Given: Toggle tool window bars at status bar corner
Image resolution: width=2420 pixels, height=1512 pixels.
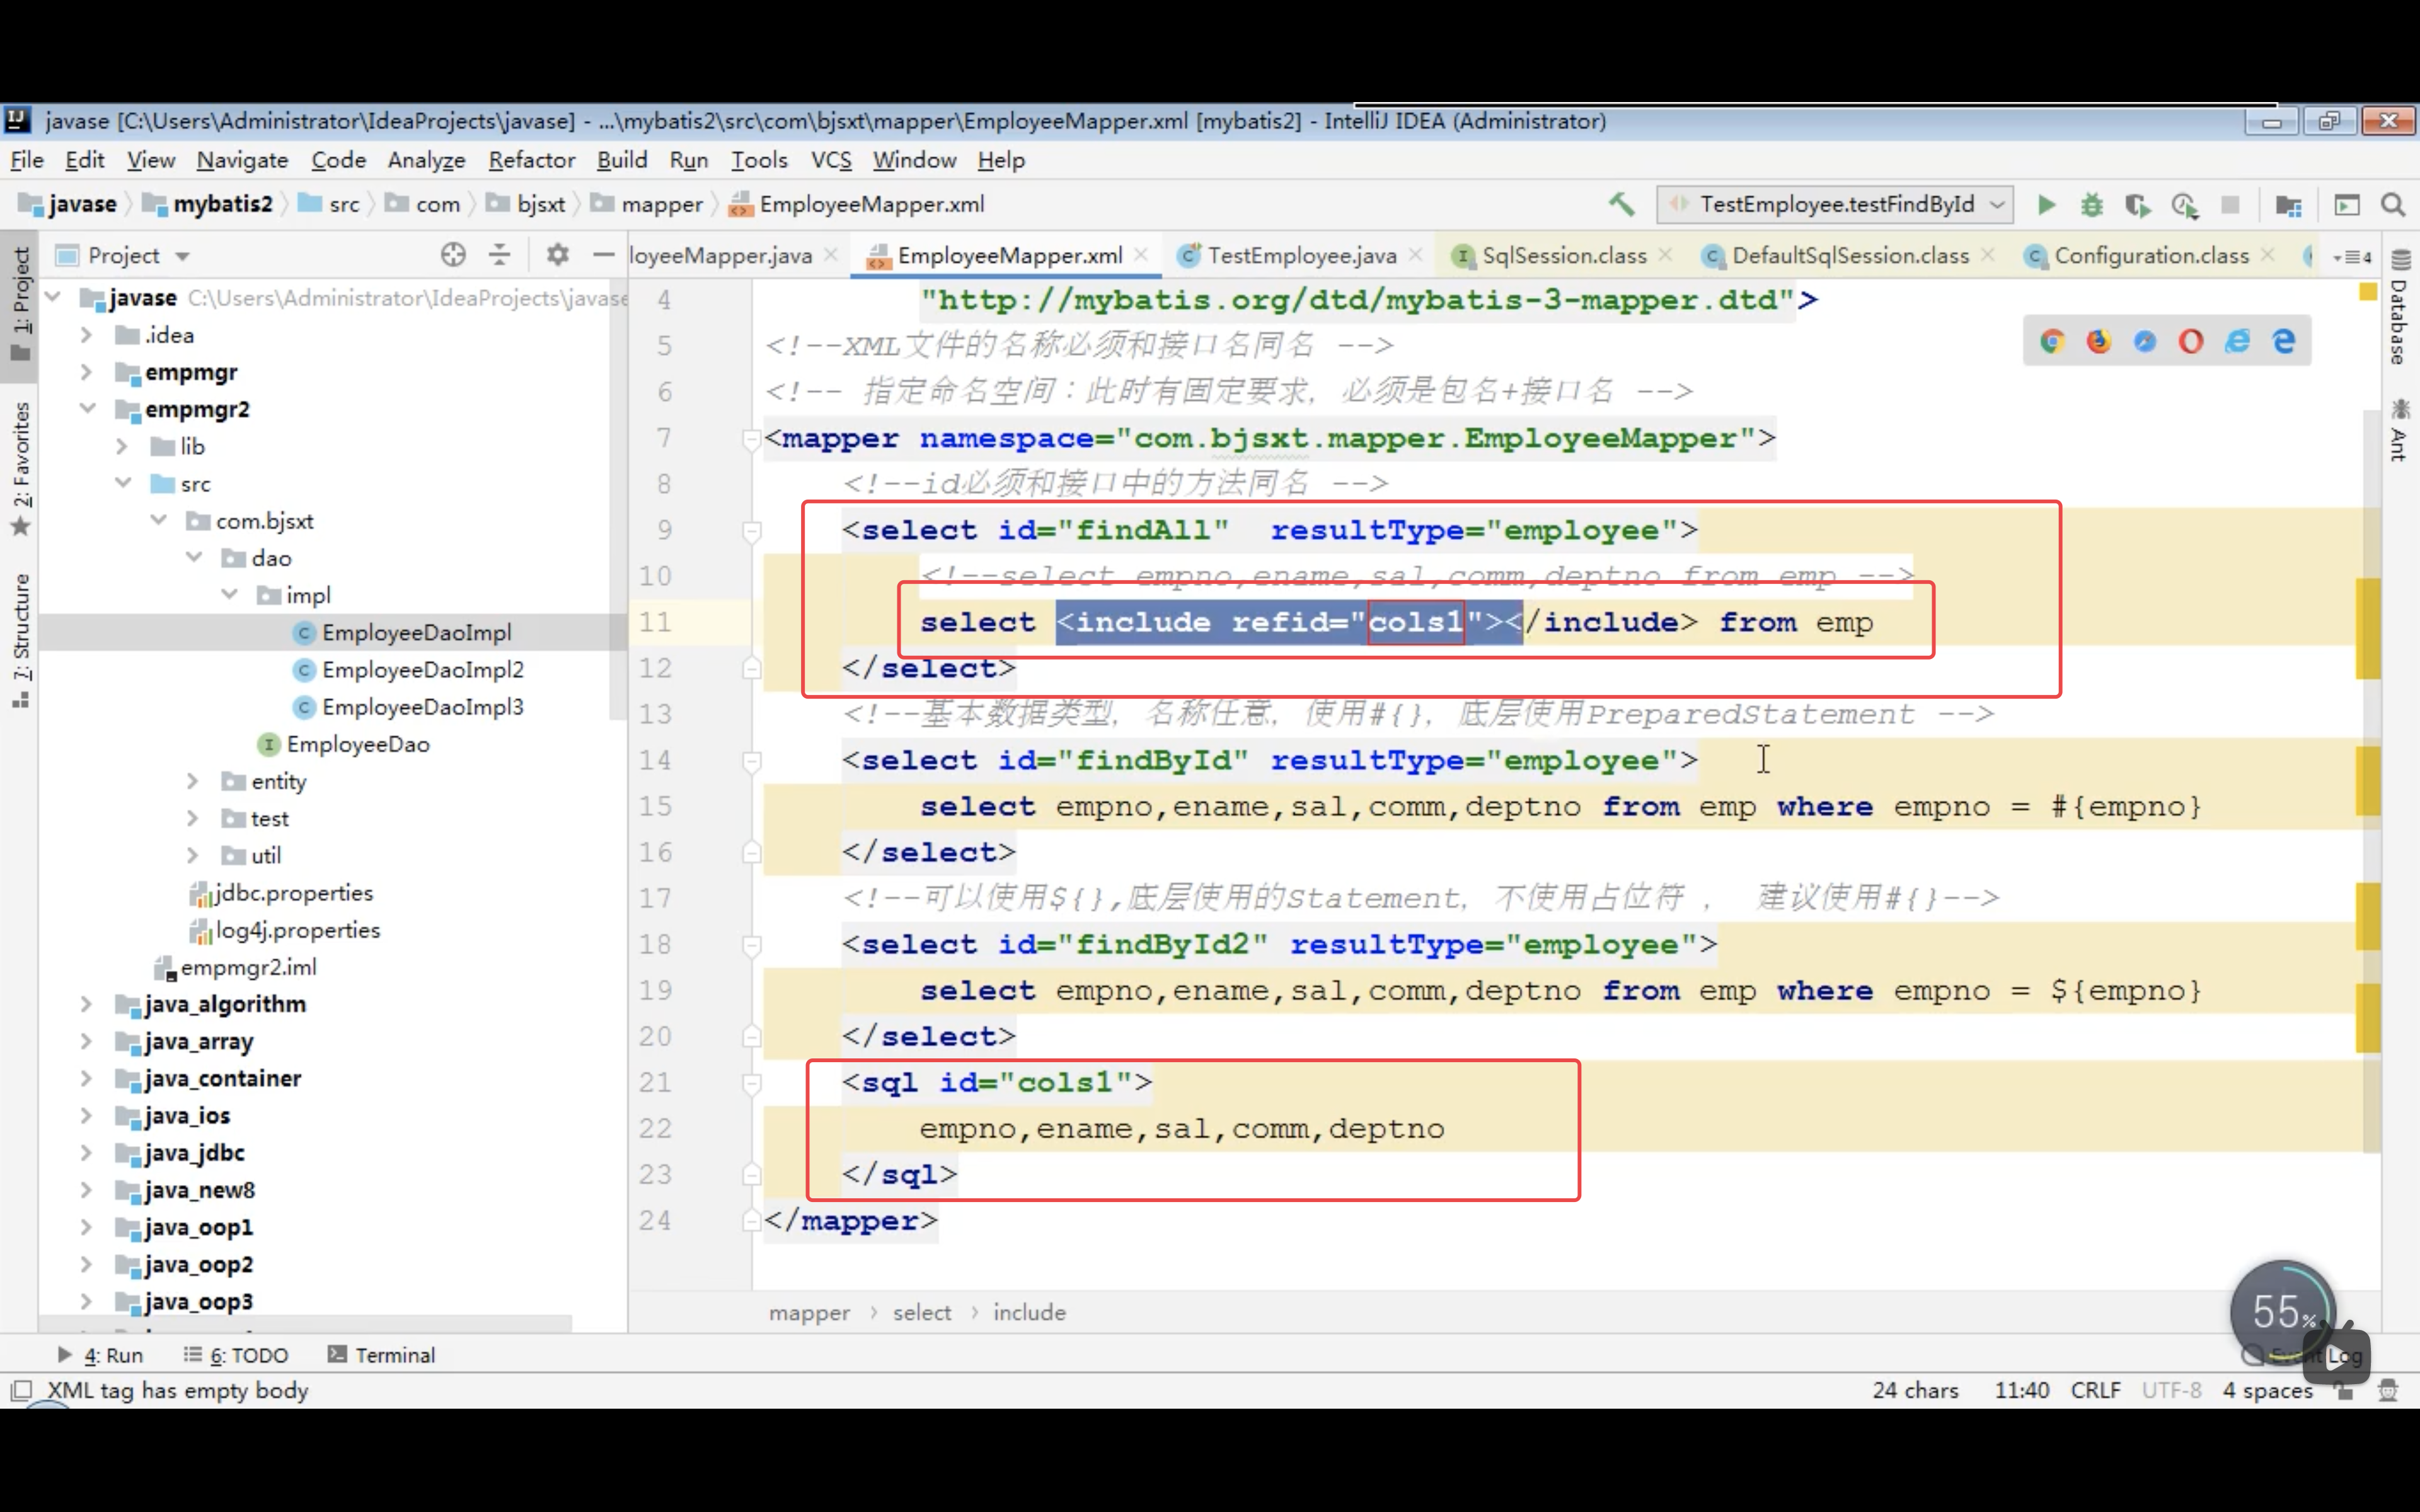Looking at the screenshot, I should click(21, 1390).
